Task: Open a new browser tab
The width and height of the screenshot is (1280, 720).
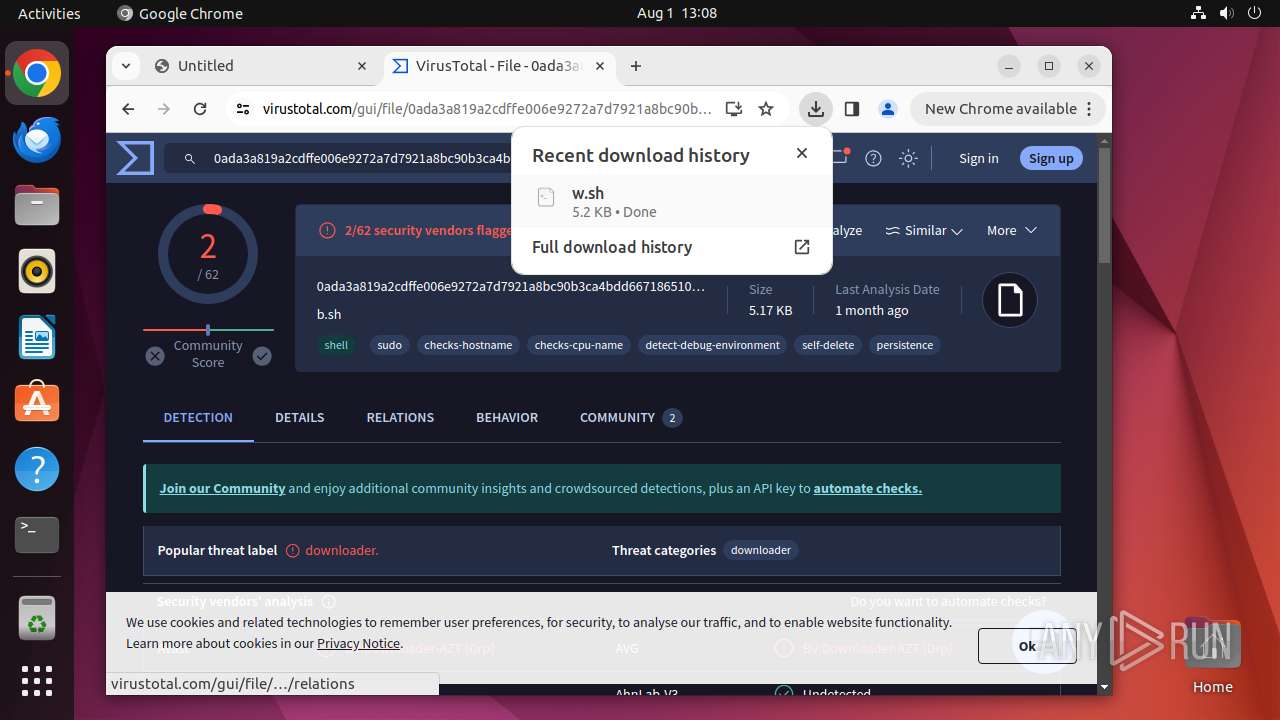Action: pyautogui.click(x=636, y=66)
